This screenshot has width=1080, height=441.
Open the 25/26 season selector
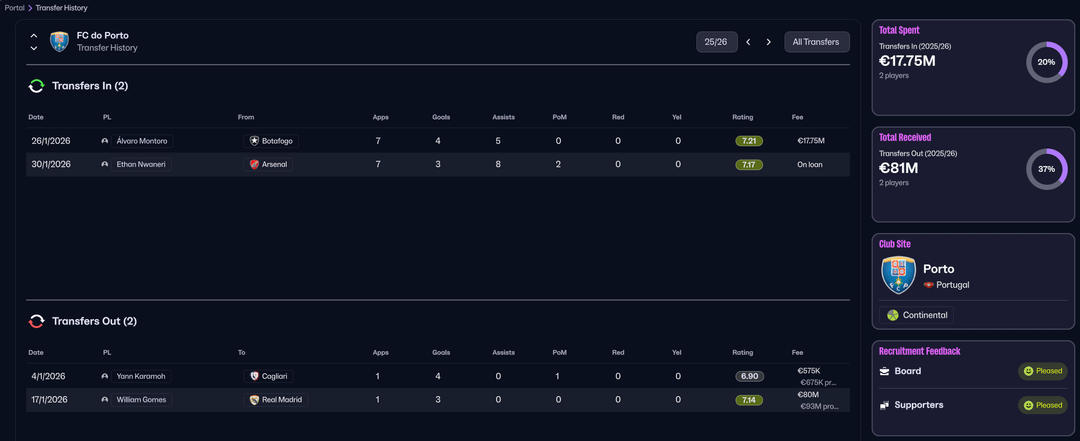tap(716, 42)
